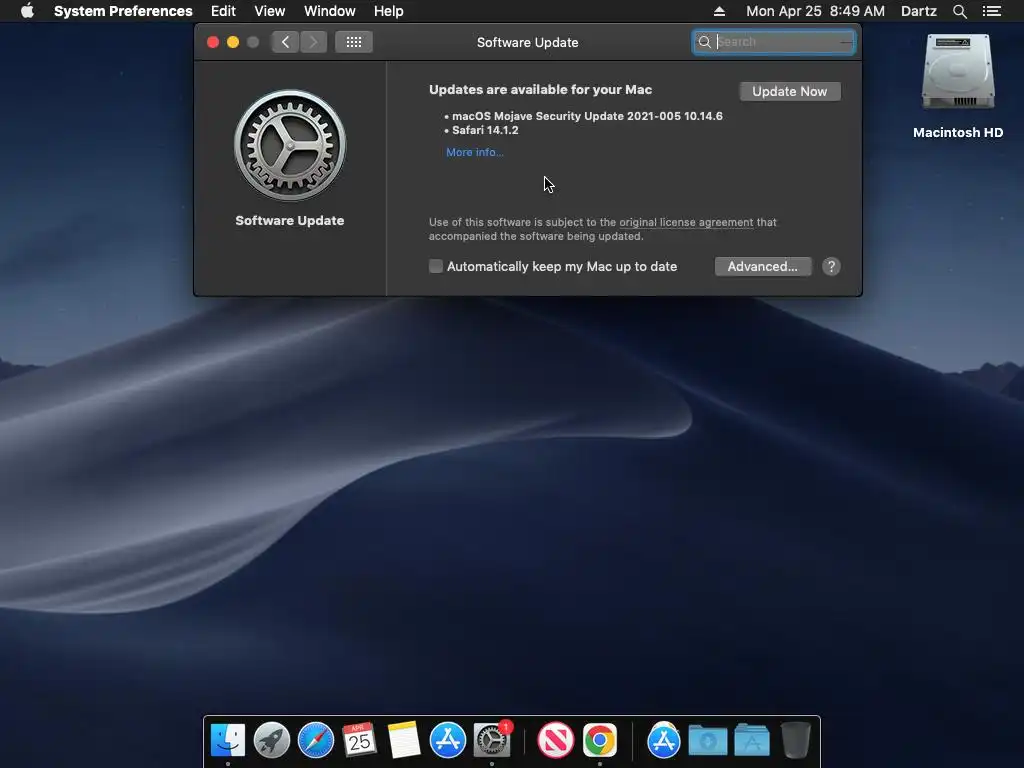The height and width of the screenshot is (768, 1024).
Task: Open the More info... link
Action: click(x=475, y=152)
